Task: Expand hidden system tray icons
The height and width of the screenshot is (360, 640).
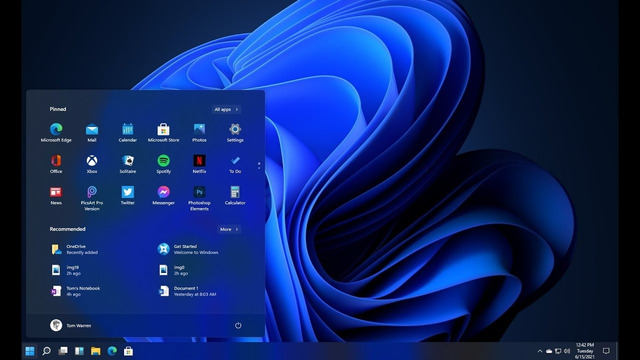Action: (540, 351)
